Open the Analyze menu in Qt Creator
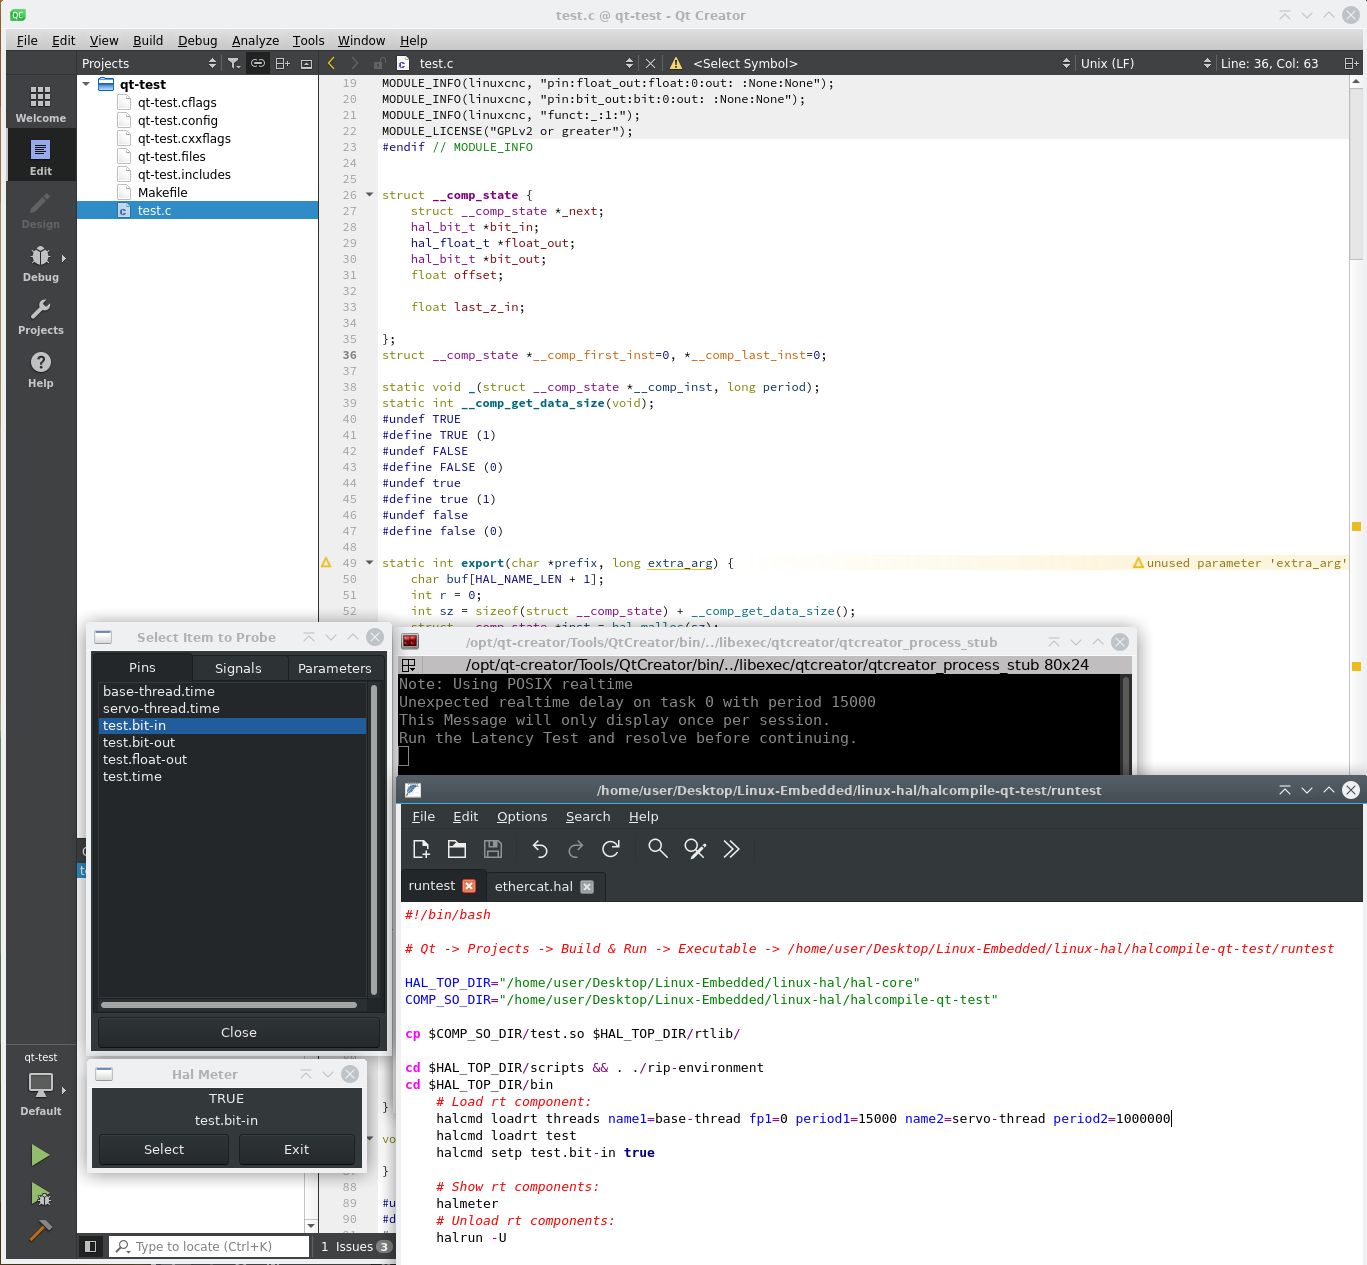Screen dimensions: 1367x1265 pos(255,40)
